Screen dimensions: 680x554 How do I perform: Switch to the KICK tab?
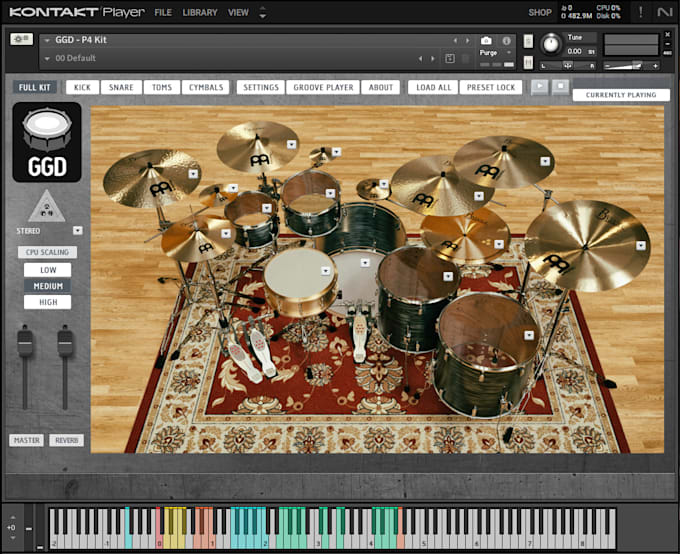[x=82, y=87]
